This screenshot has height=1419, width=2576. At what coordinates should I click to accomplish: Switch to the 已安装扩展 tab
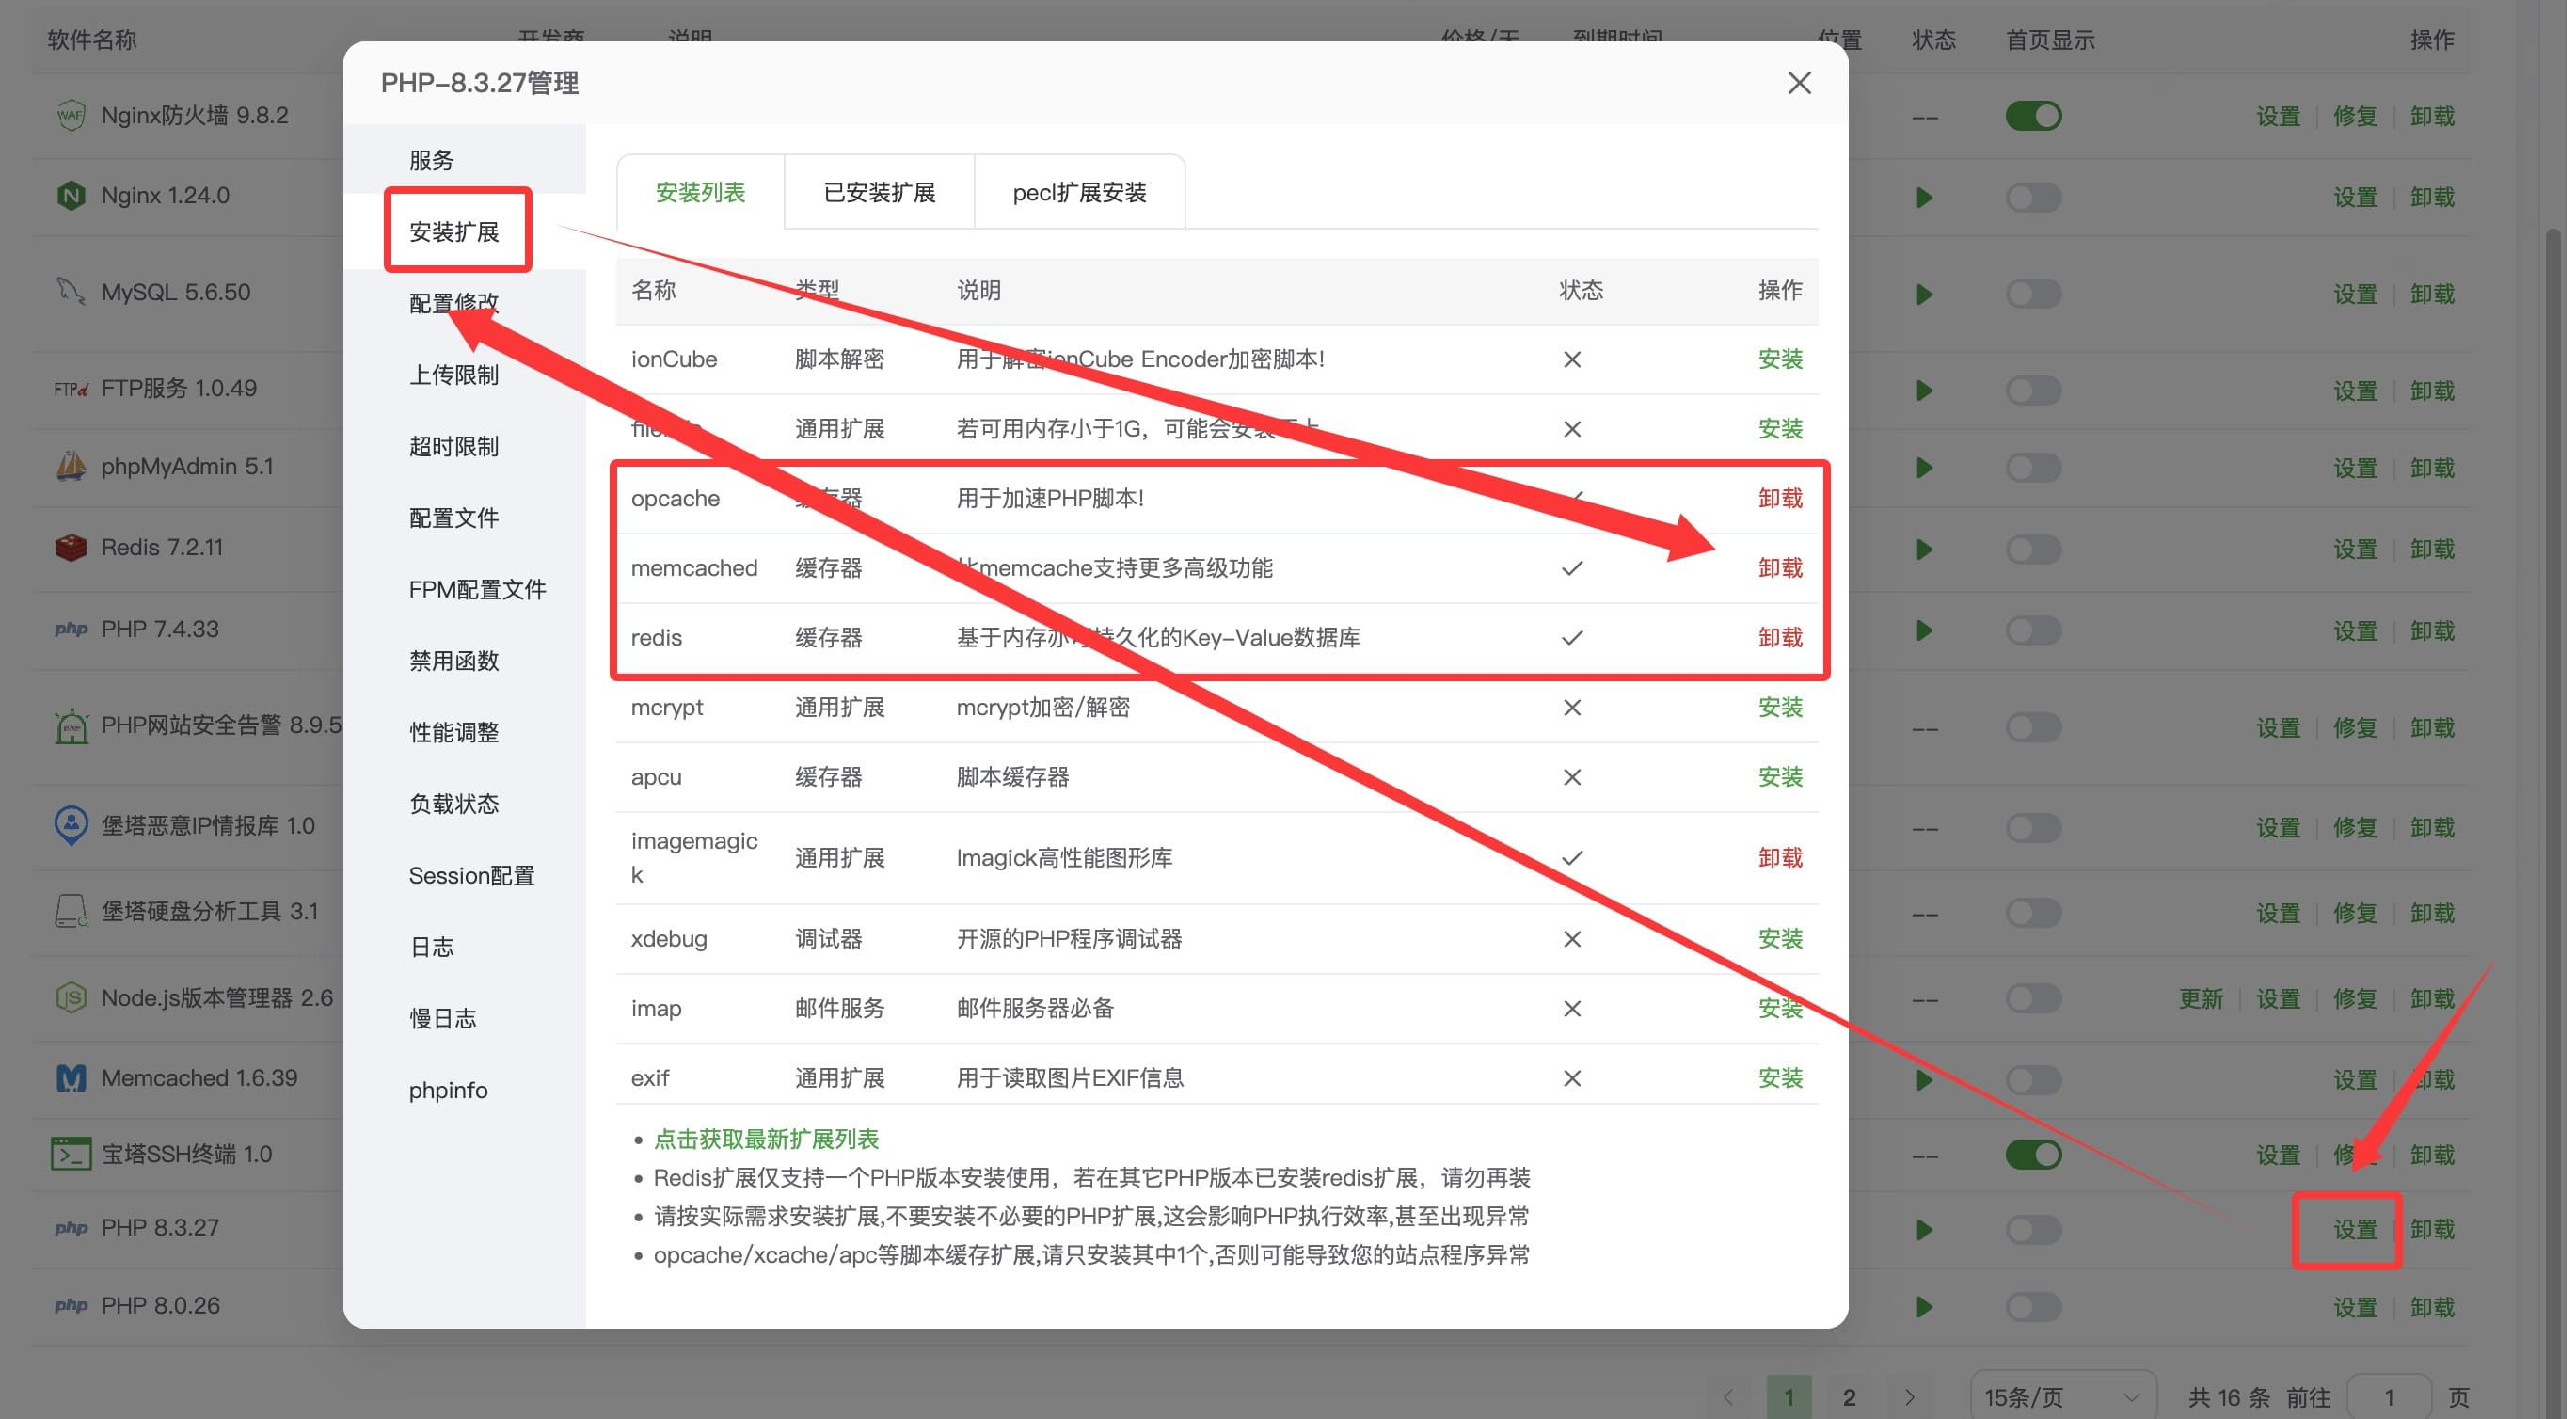(x=879, y=192)
